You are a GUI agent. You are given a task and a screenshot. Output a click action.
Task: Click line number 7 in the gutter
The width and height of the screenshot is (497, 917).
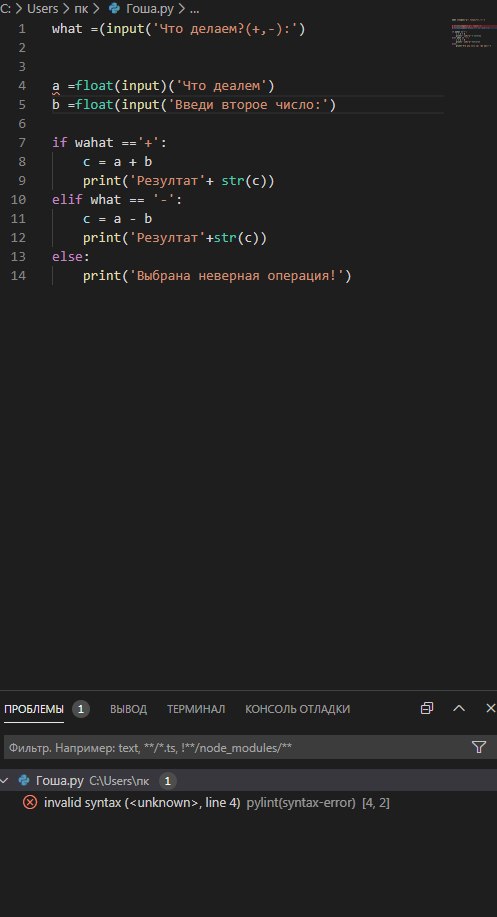[22, 142]
